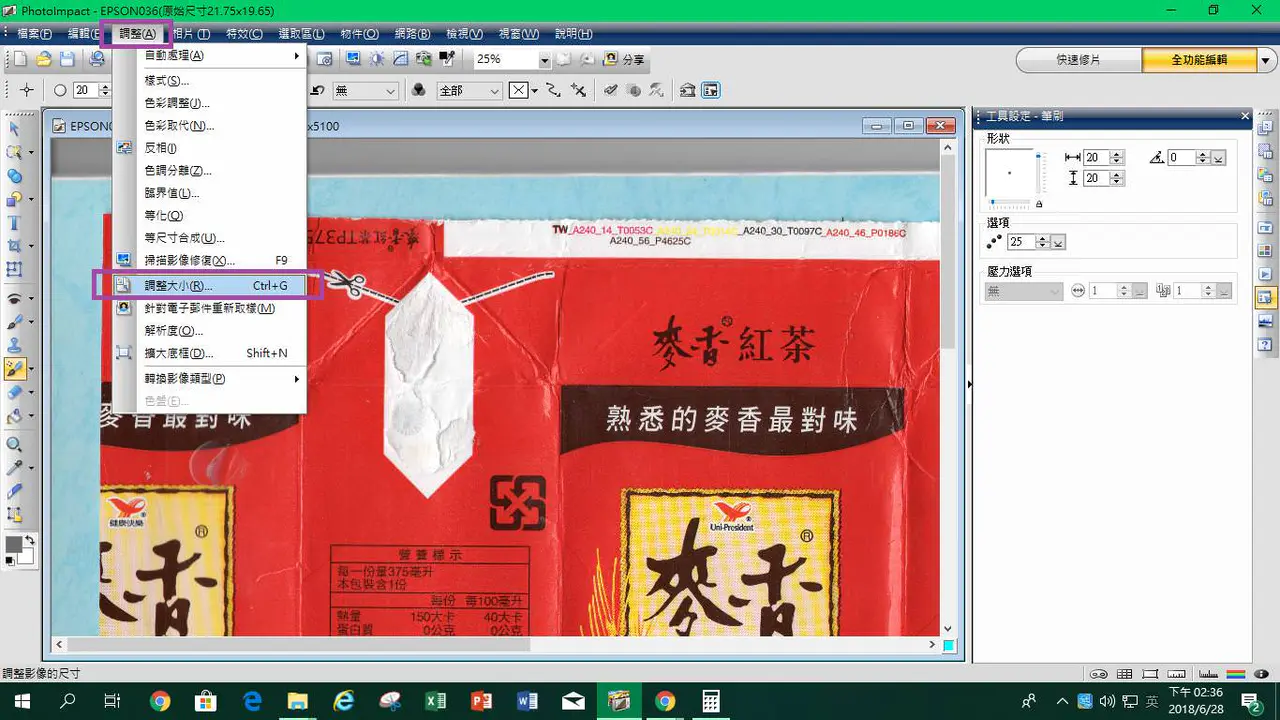Switch to 快速修片 mode
The image size is (1280, 720).
tap(1078, 60)
